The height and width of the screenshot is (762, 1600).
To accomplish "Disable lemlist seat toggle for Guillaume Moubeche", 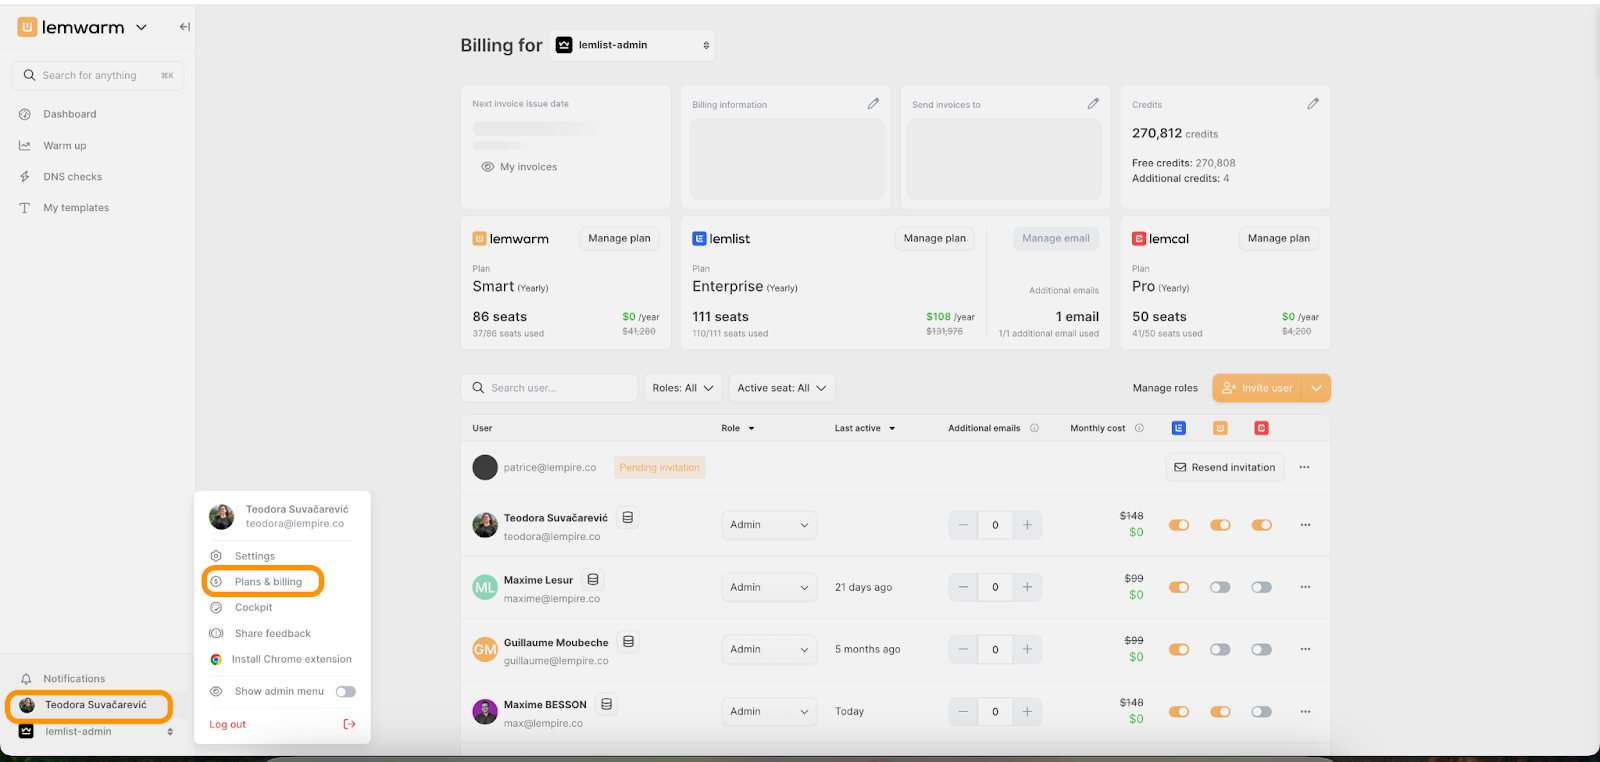I will [1179, 650].
